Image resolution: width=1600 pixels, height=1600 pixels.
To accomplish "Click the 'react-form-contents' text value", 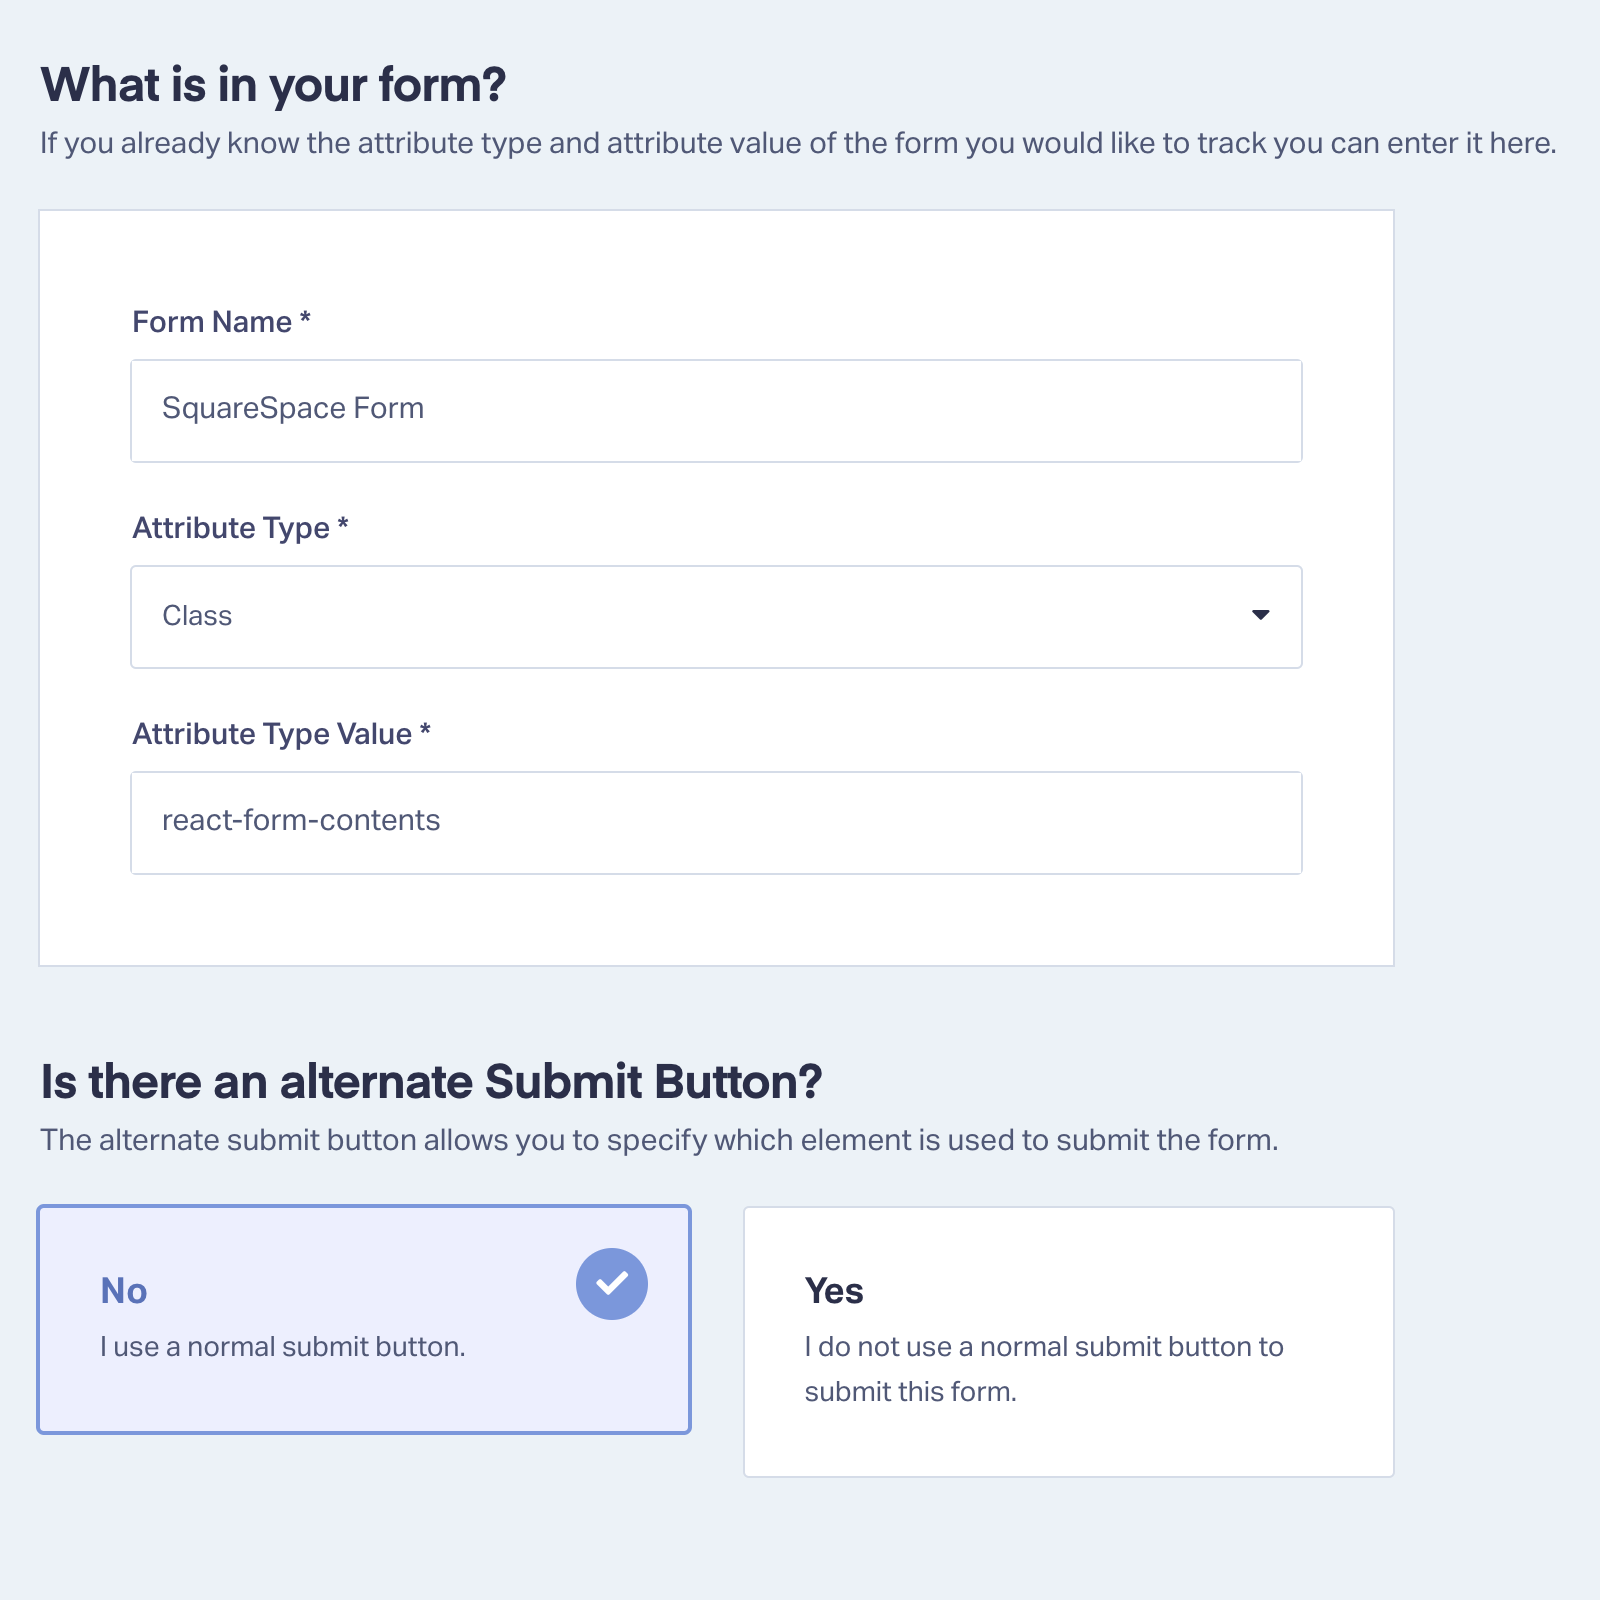I will tap(301, 820).
